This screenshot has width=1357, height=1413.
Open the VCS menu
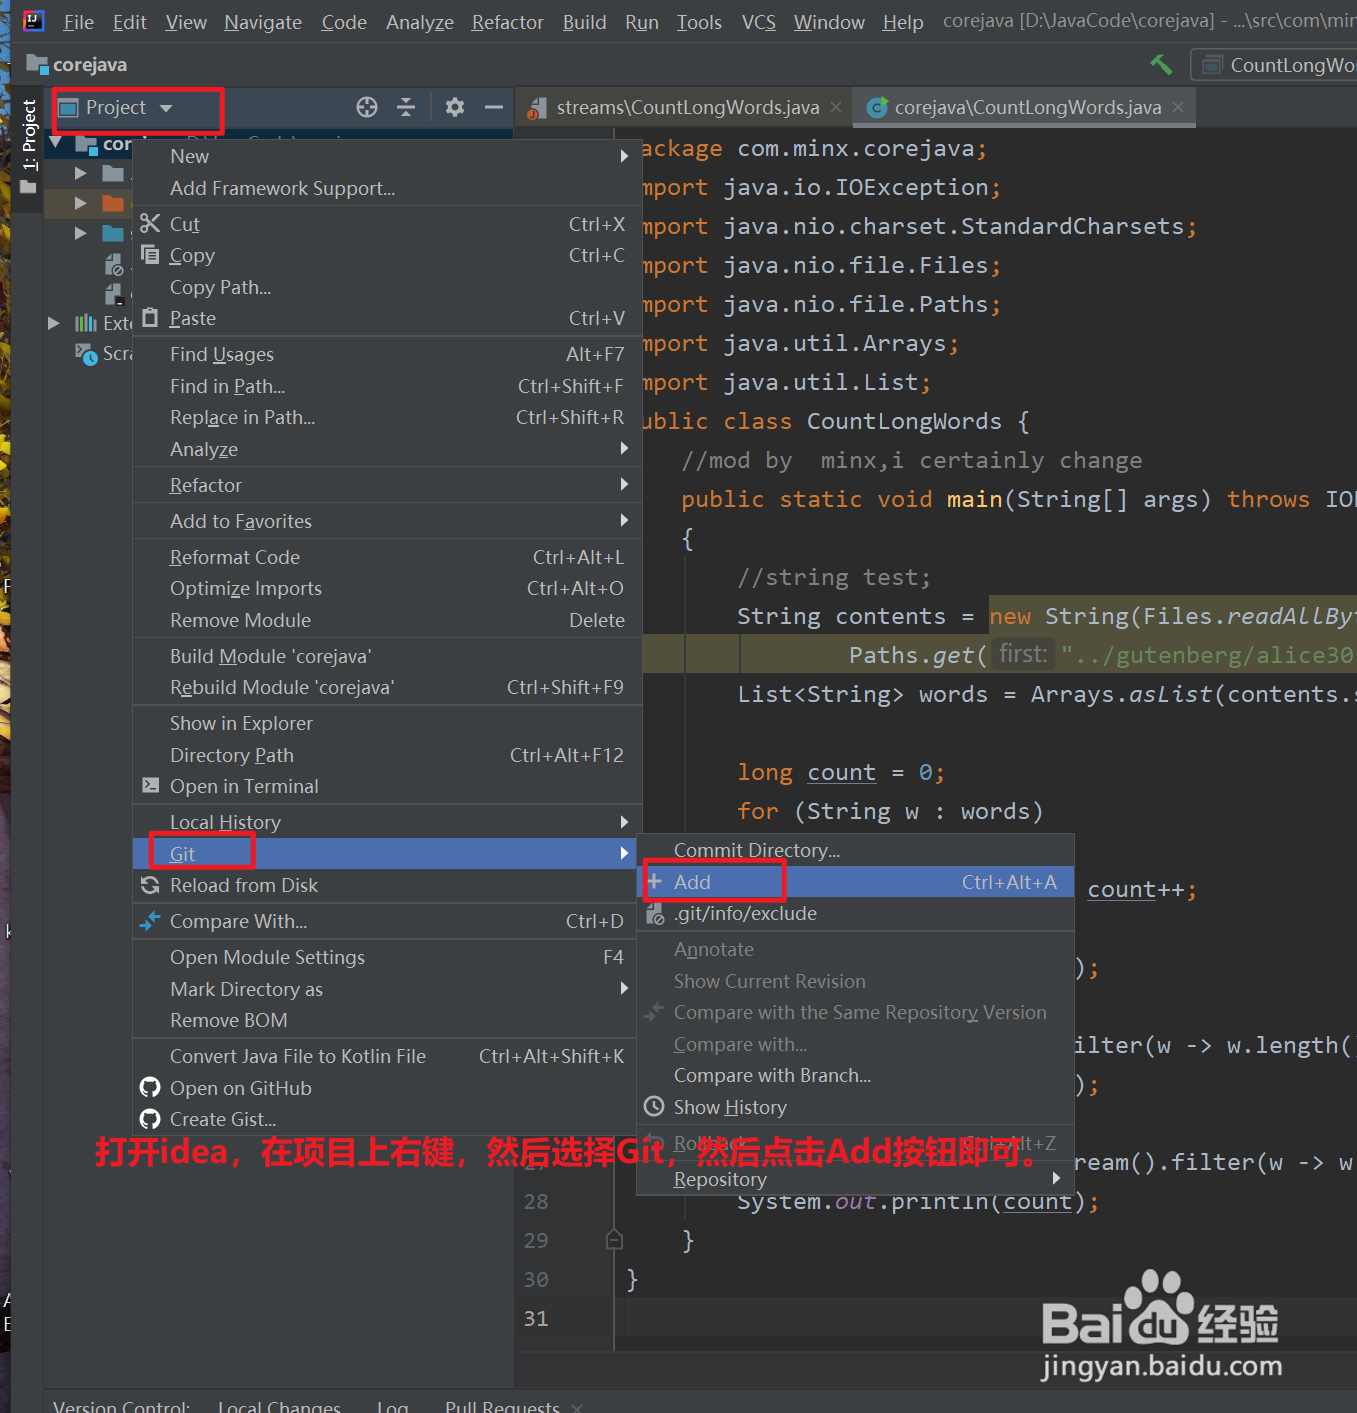[x=759, y=22]
